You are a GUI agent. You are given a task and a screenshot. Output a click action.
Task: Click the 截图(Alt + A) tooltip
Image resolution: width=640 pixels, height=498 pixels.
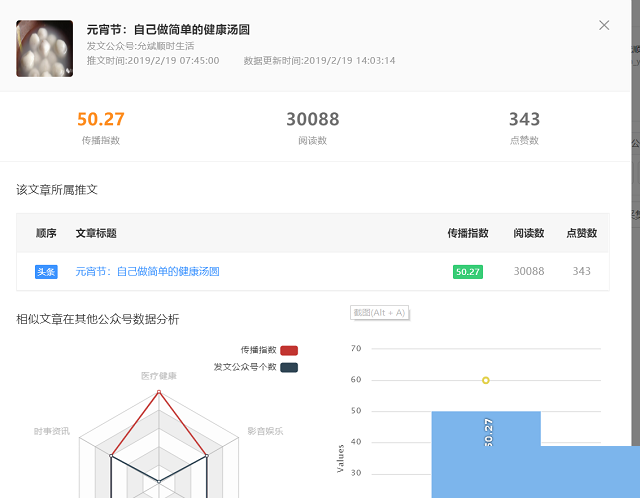click(380, 313)
